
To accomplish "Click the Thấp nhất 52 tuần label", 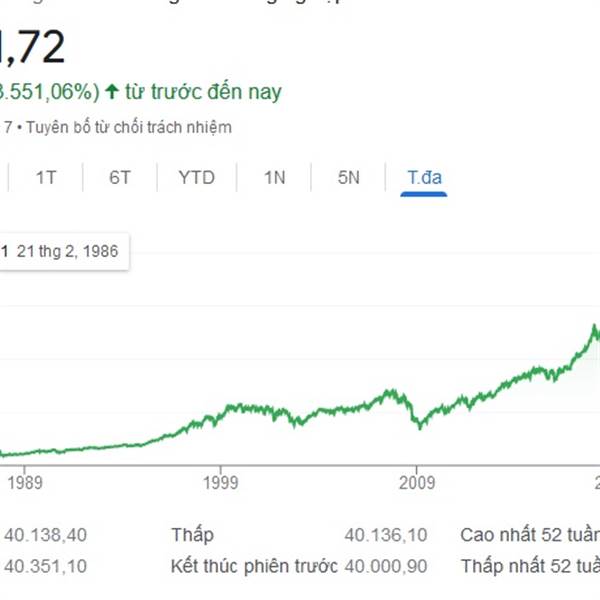I will tap(530, 566).
